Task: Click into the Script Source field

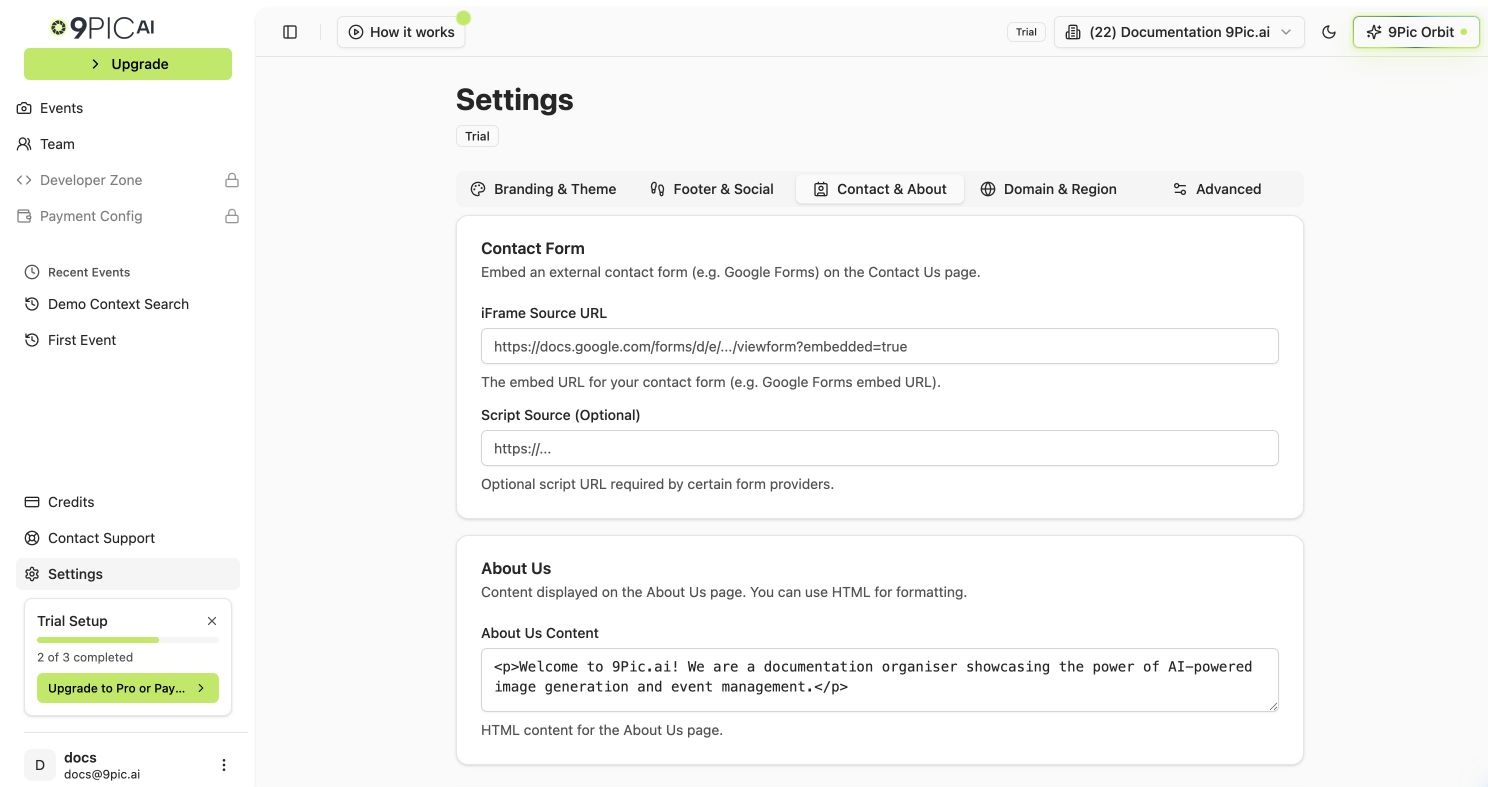Action: click(880, 448)
